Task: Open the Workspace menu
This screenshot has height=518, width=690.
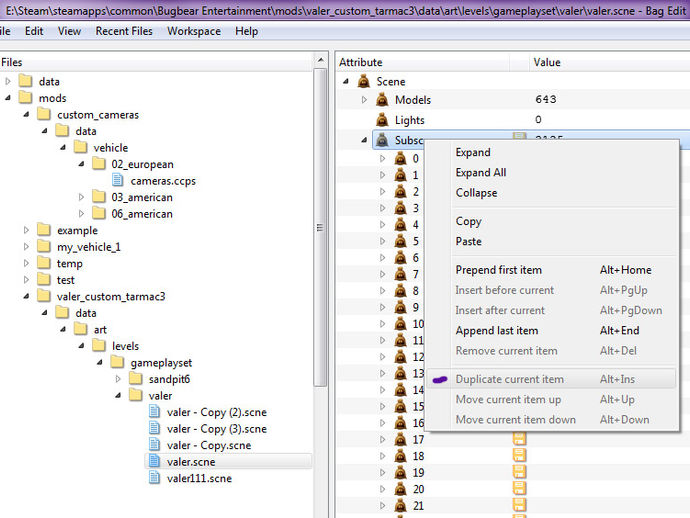Action: (194, 31)
